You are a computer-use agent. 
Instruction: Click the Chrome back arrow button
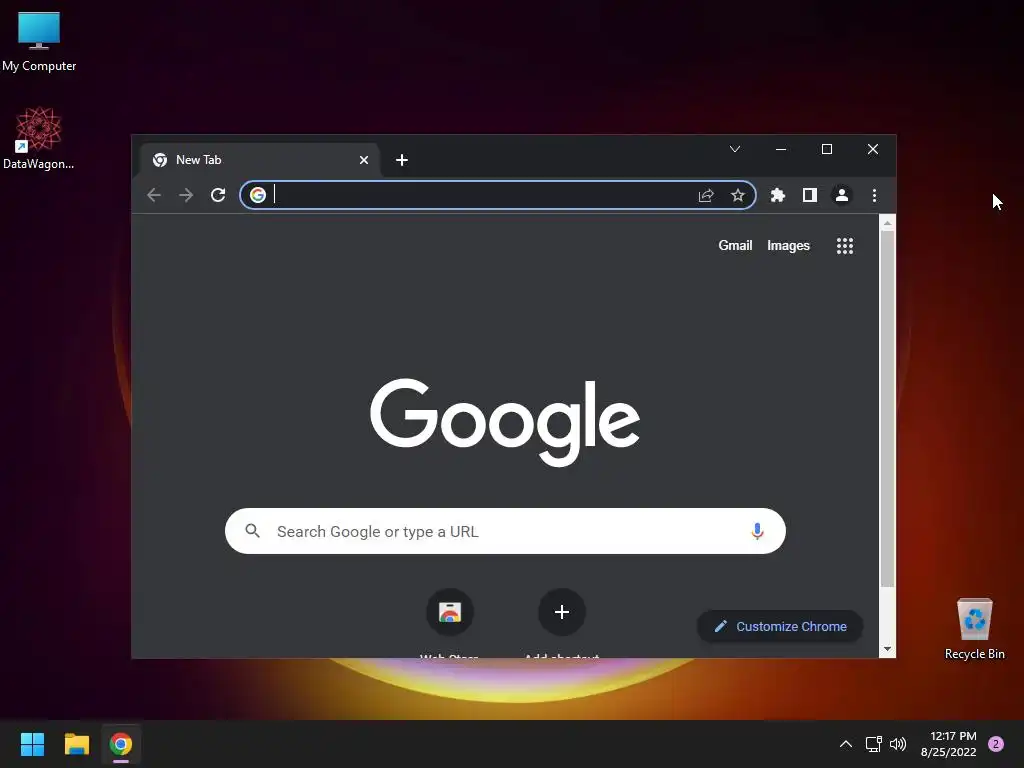pyautogui.click(x=154, y=195)
